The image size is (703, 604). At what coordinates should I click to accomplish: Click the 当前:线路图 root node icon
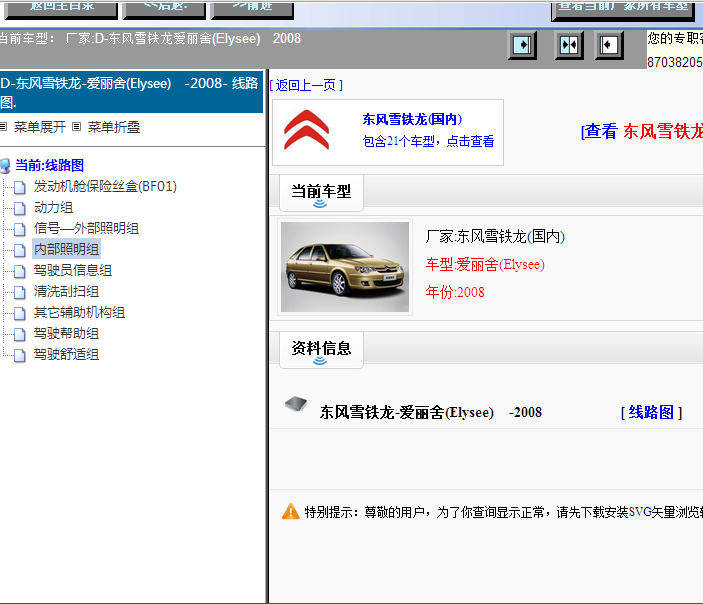click(x=5, y=165)
